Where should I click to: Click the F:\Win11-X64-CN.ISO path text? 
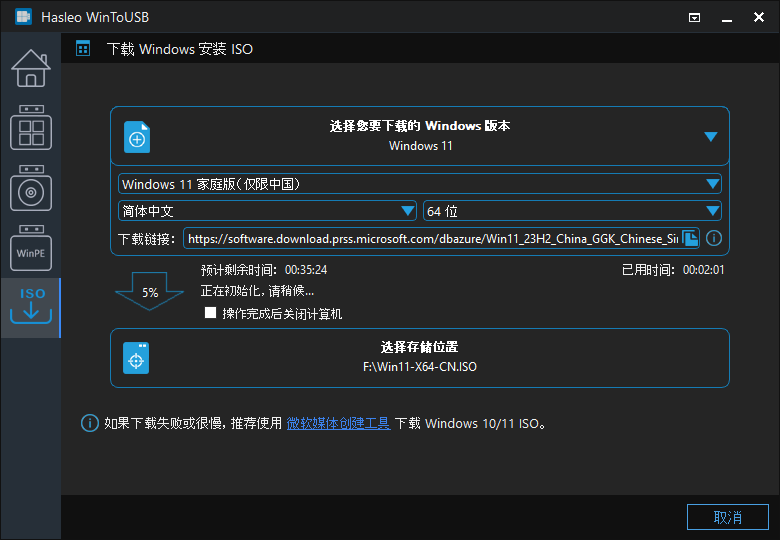click(x=420, y=367)
